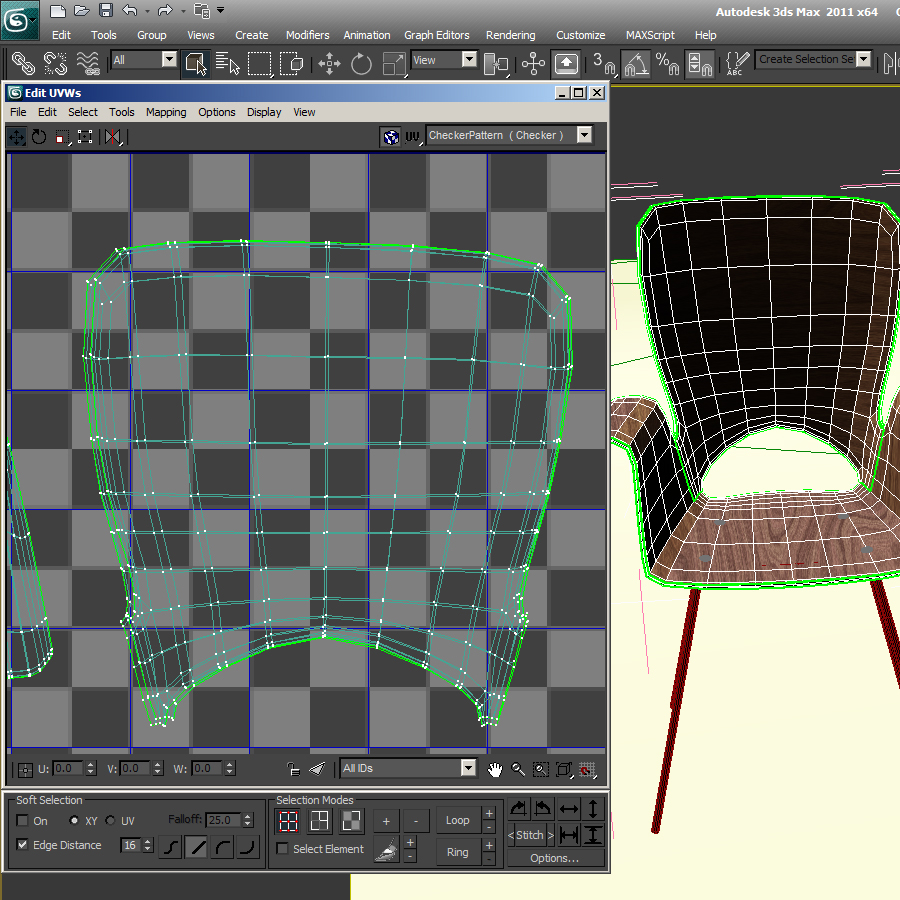The image size is (900, 900).
Task: Select the Move tool in the UVW editor
Action: click(16, 137)
